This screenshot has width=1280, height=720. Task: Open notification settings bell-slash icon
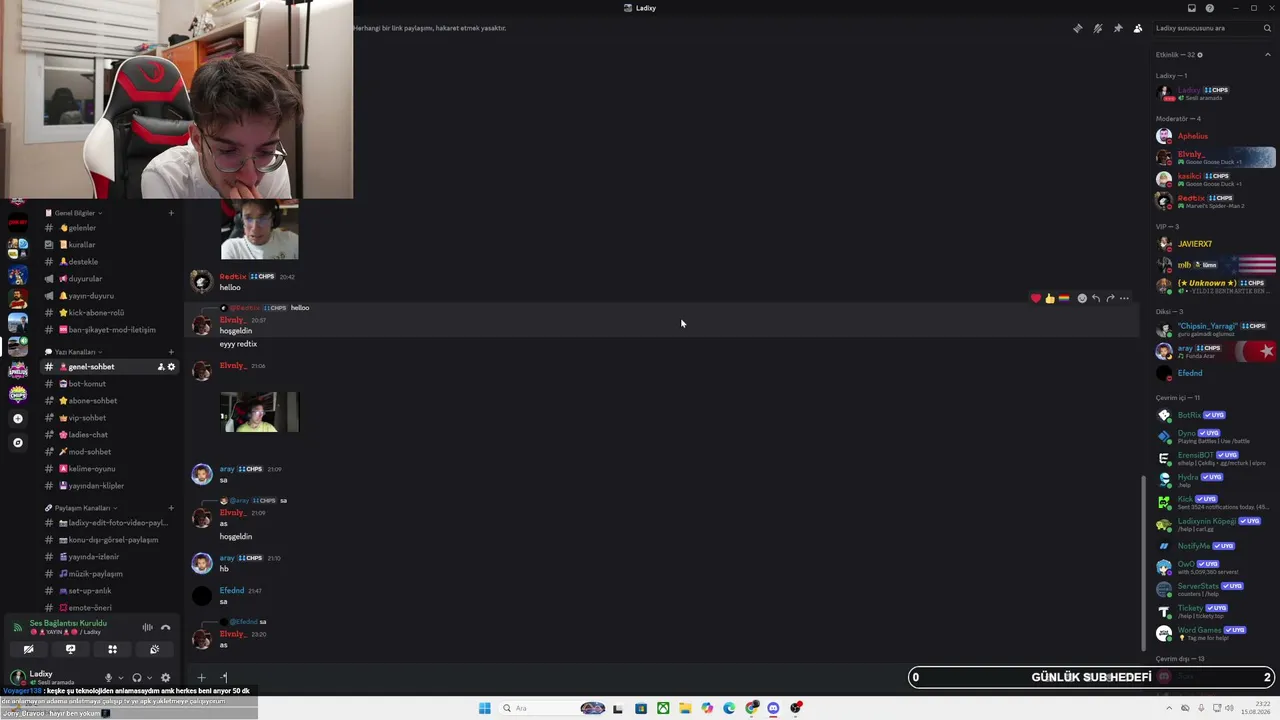(1098, 28)
